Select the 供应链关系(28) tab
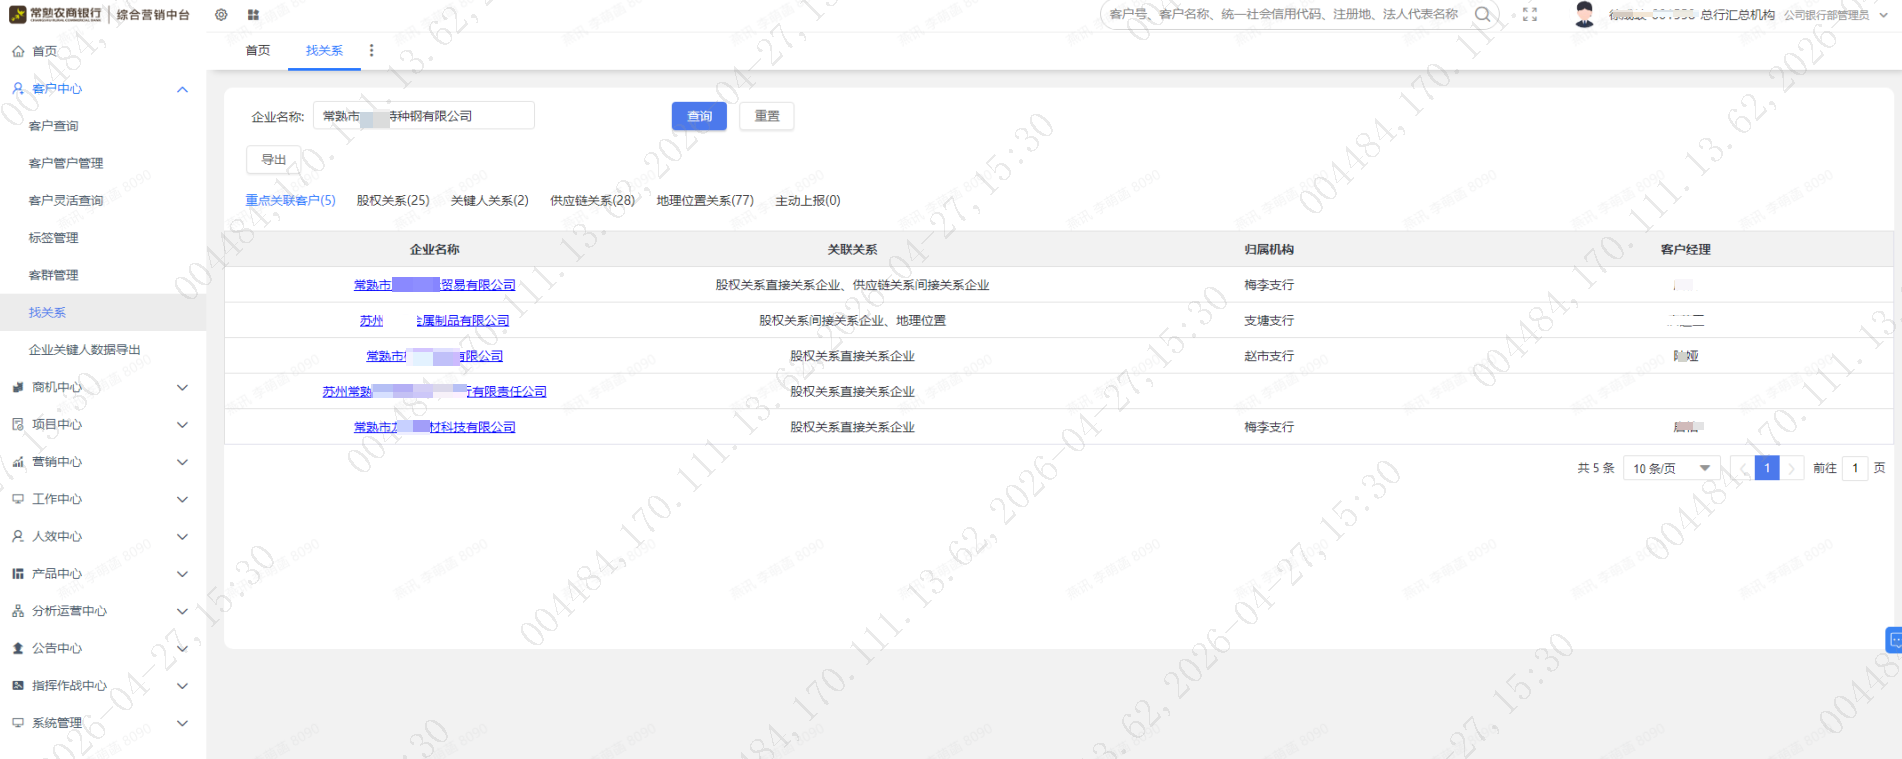Screen dimensions: 1902x759 [x=592, y=200]
